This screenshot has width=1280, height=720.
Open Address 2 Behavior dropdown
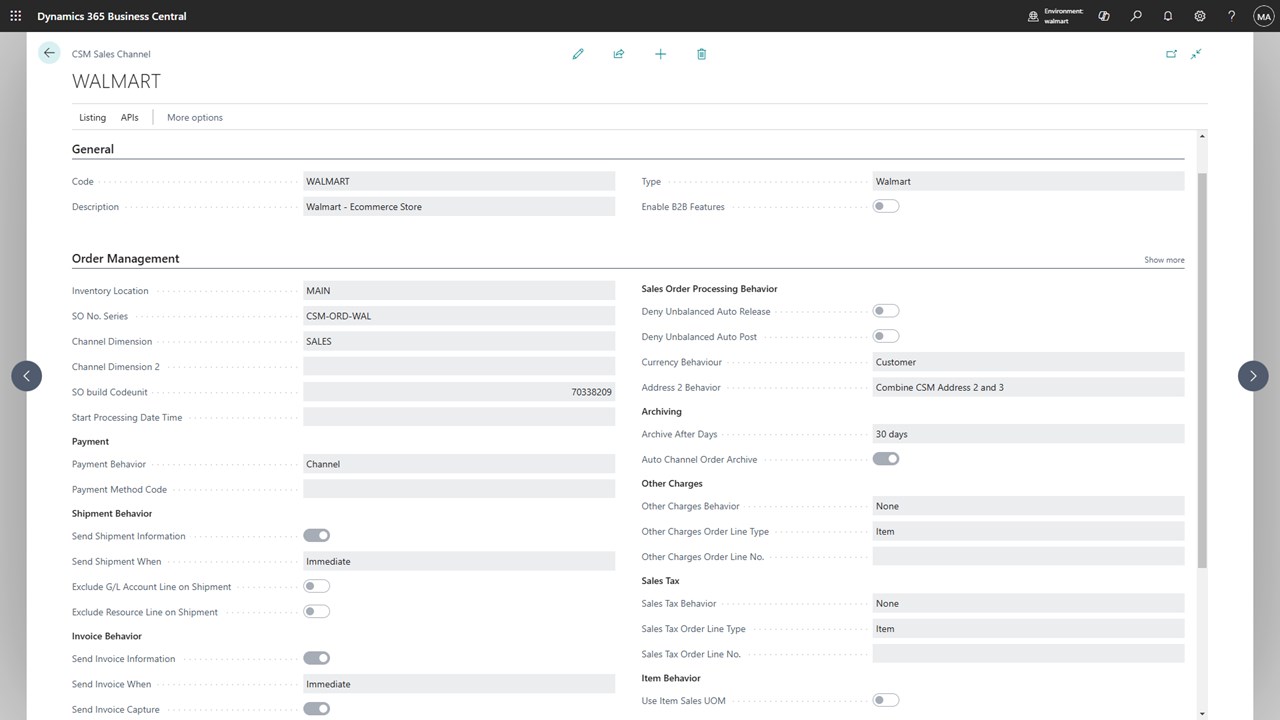tap(1028, 387)
